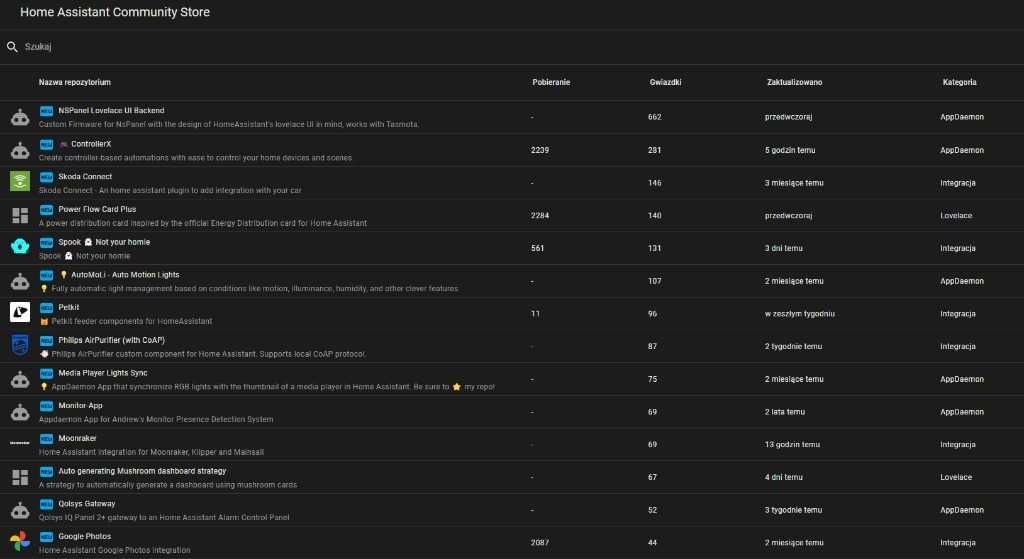Screen dimensions: 1024x559
Task: Click the Moonraker logo icon
Action: point(20,443)
